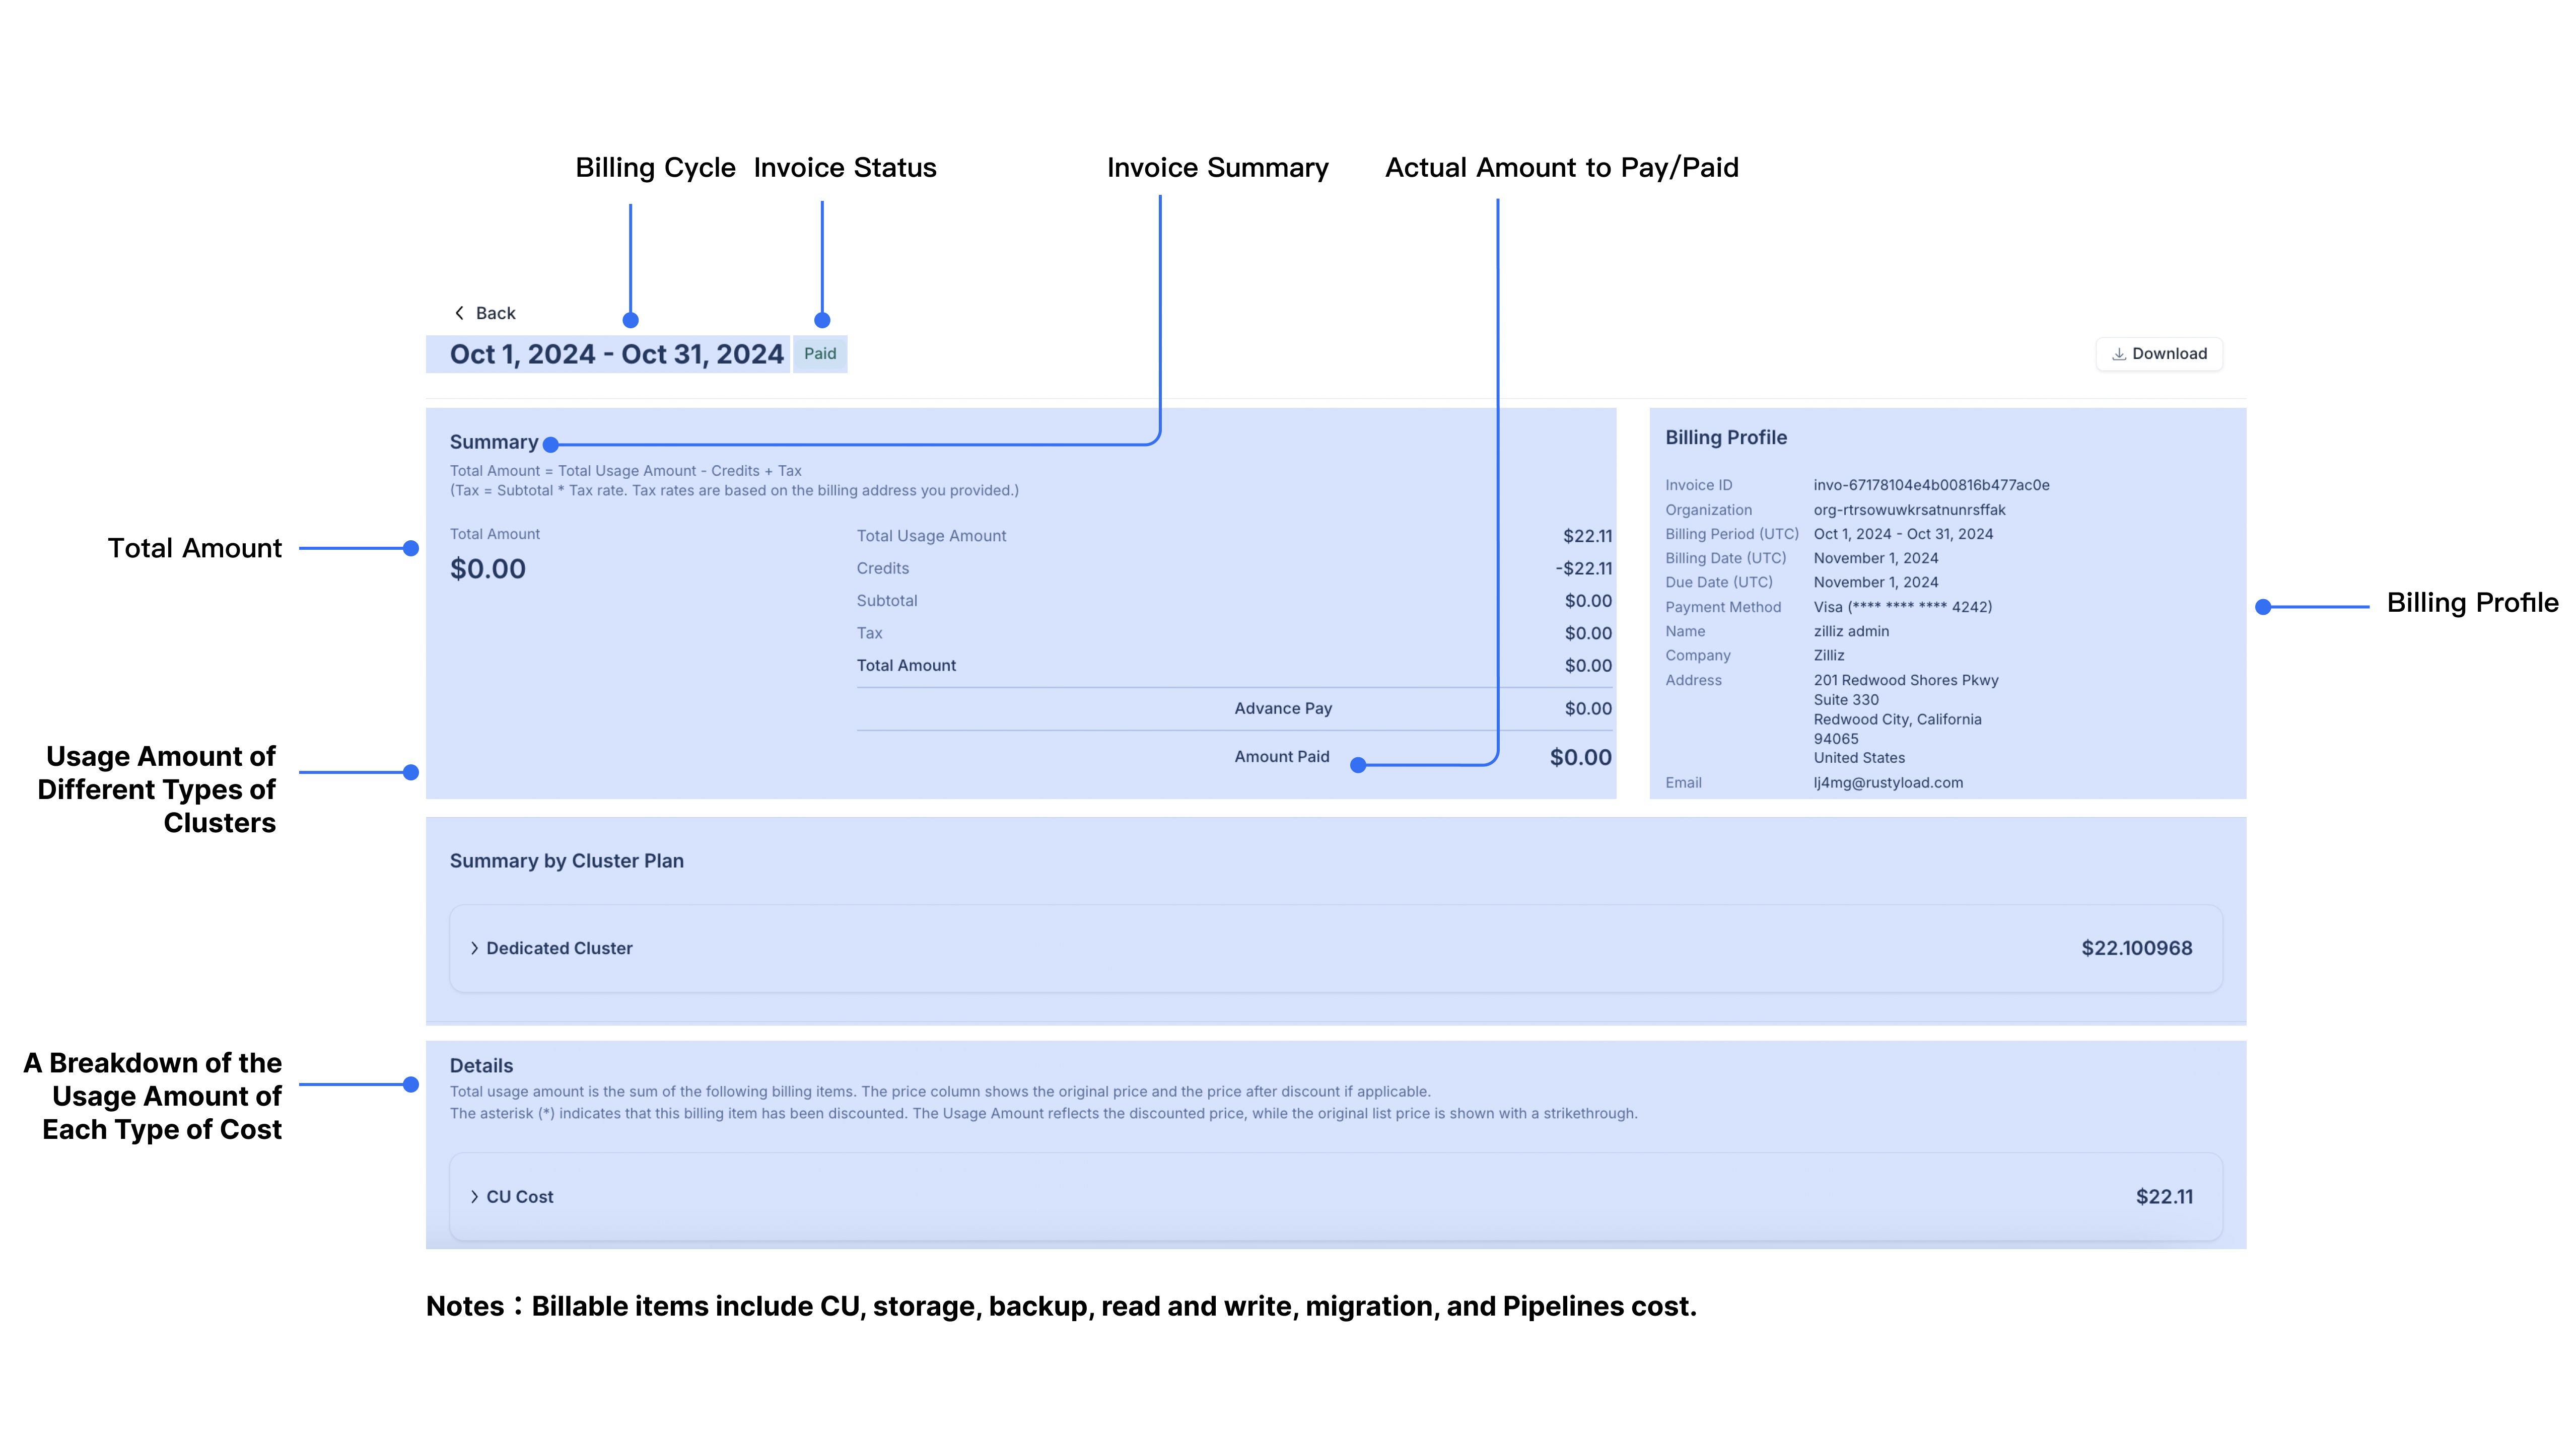Select the Advance Pay row
Viewport: 2576px width, 1444px height.
tap(1283, 708)
